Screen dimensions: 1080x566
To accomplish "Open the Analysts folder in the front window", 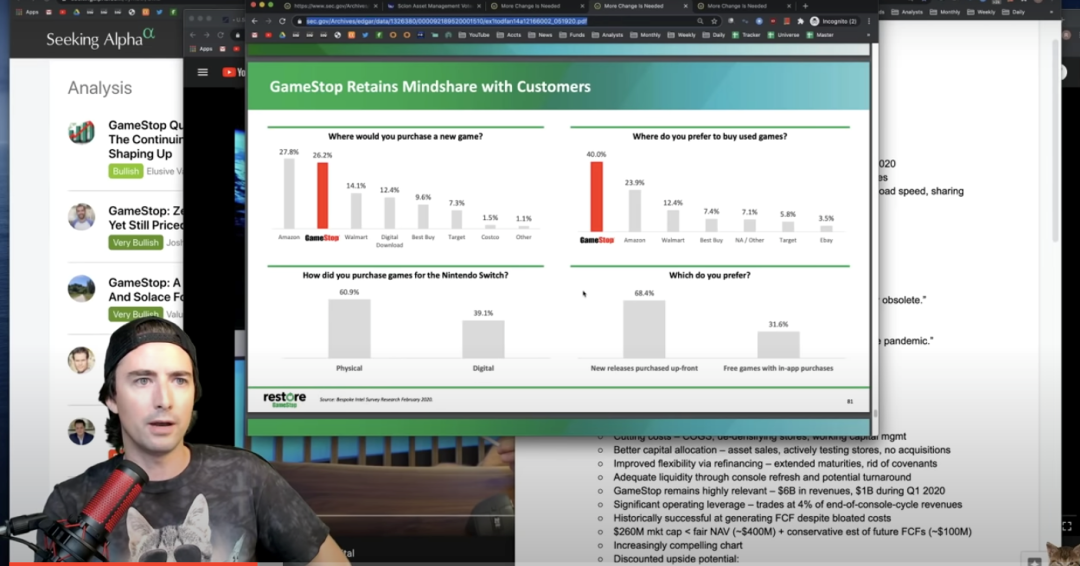I will pos(608,35).
